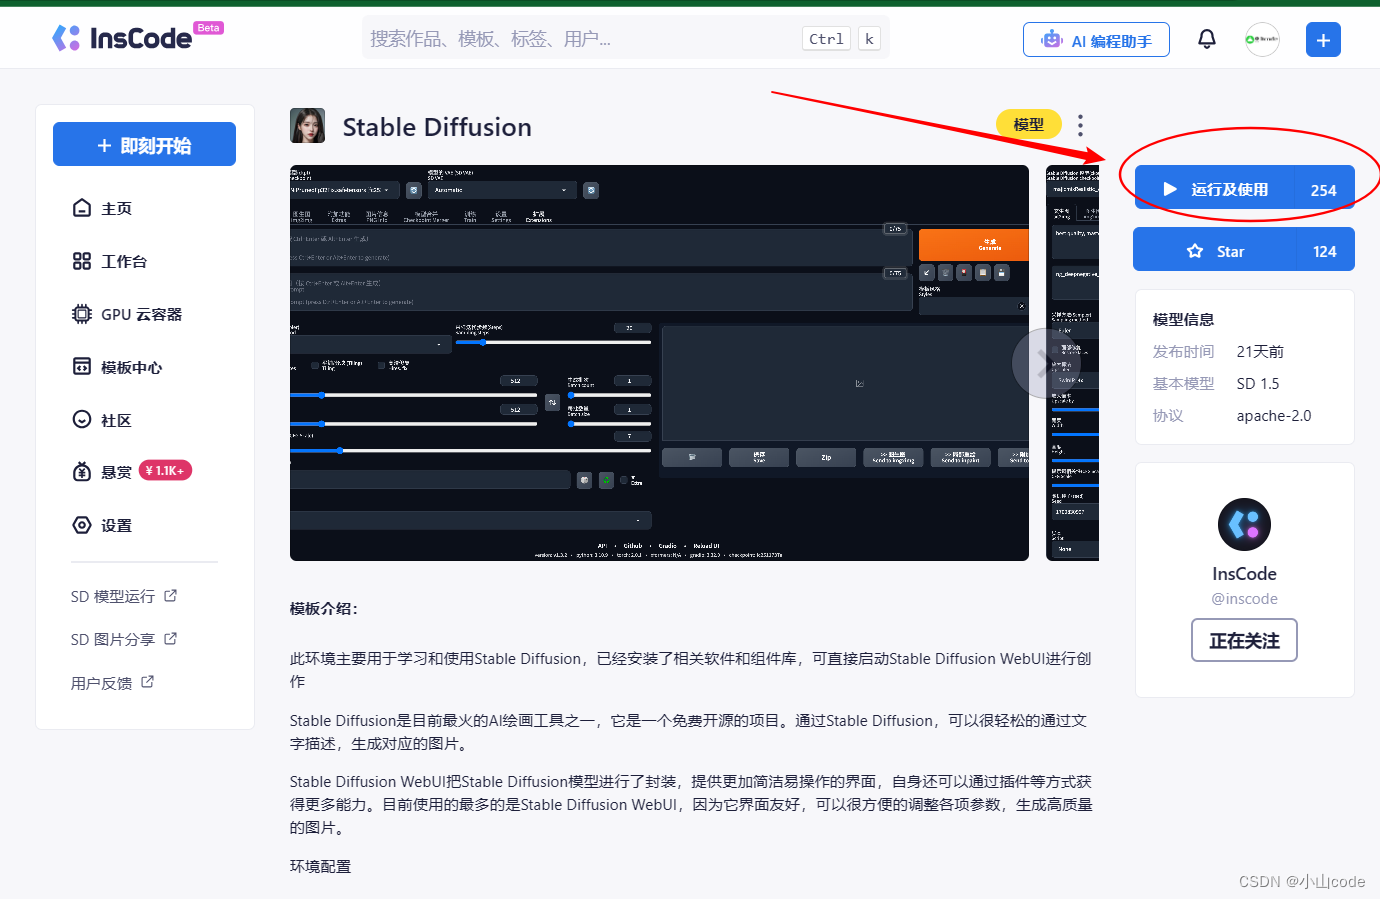Click the Stable Diffusion title
The image size is (1380, 899).
[x=437, y=127]
